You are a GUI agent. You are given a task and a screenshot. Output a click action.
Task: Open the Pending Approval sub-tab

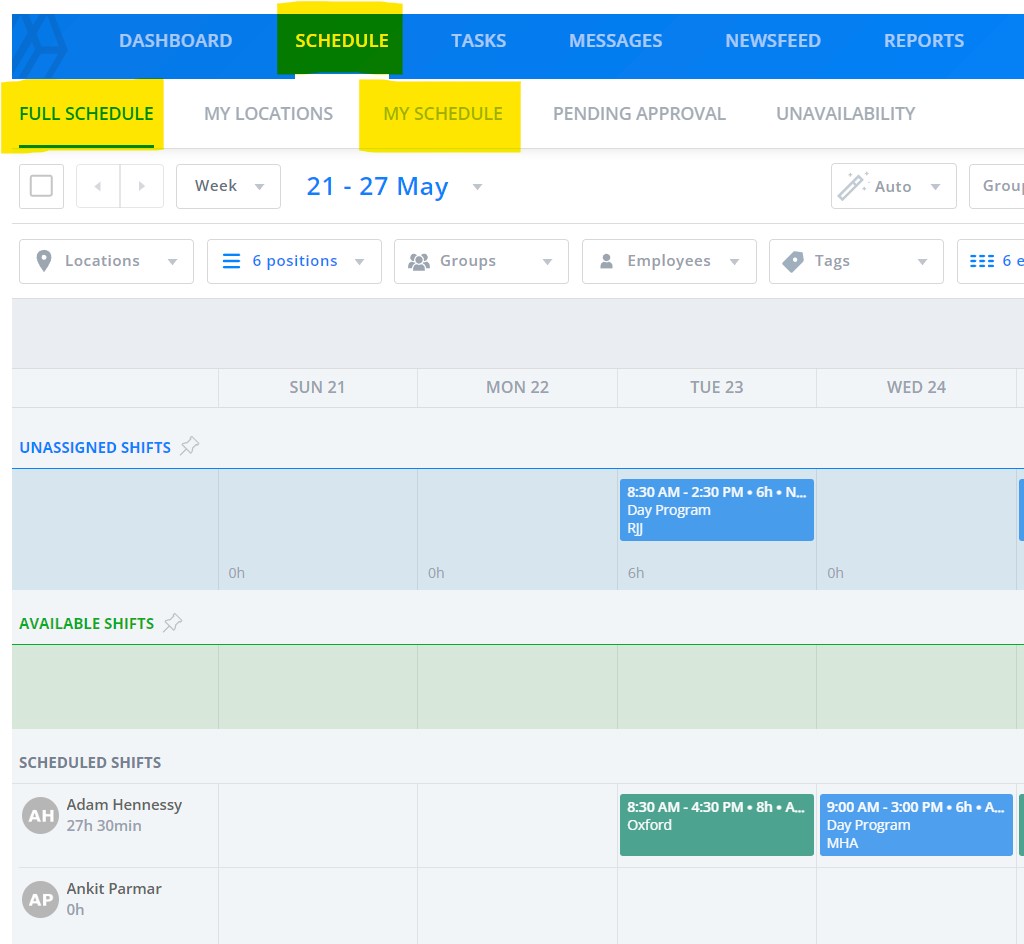(639, 114)
